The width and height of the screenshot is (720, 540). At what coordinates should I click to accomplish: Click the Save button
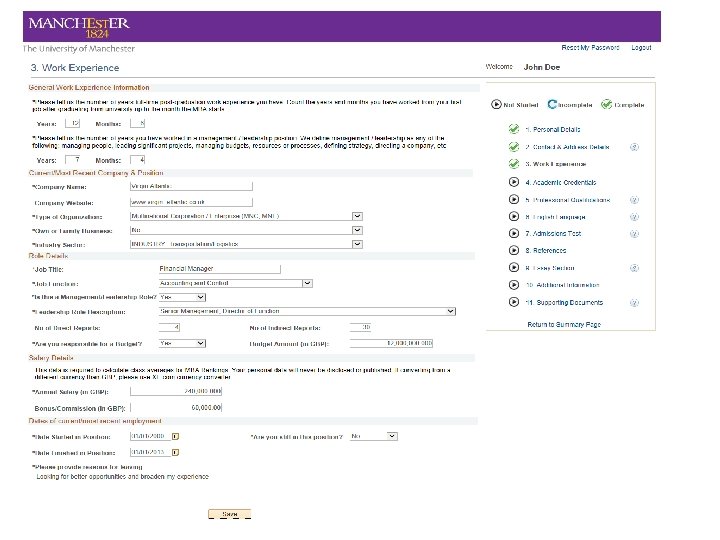pos(230,514)
